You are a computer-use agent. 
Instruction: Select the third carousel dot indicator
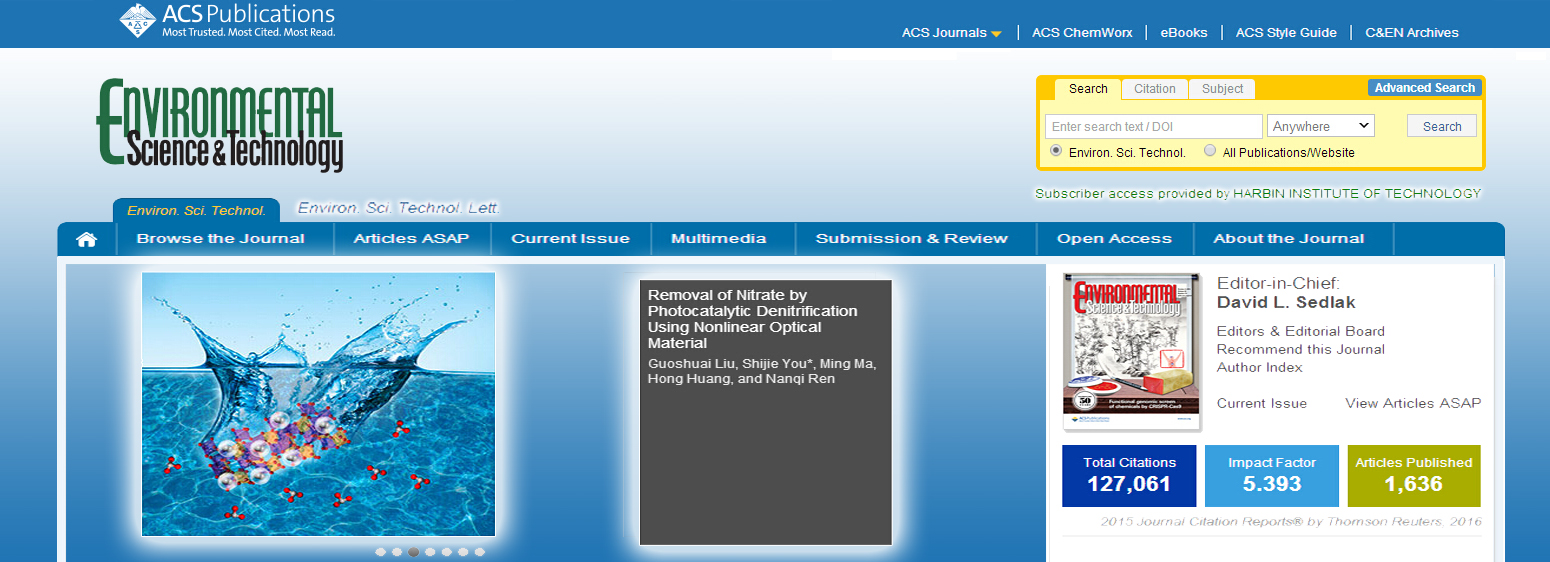413,551
